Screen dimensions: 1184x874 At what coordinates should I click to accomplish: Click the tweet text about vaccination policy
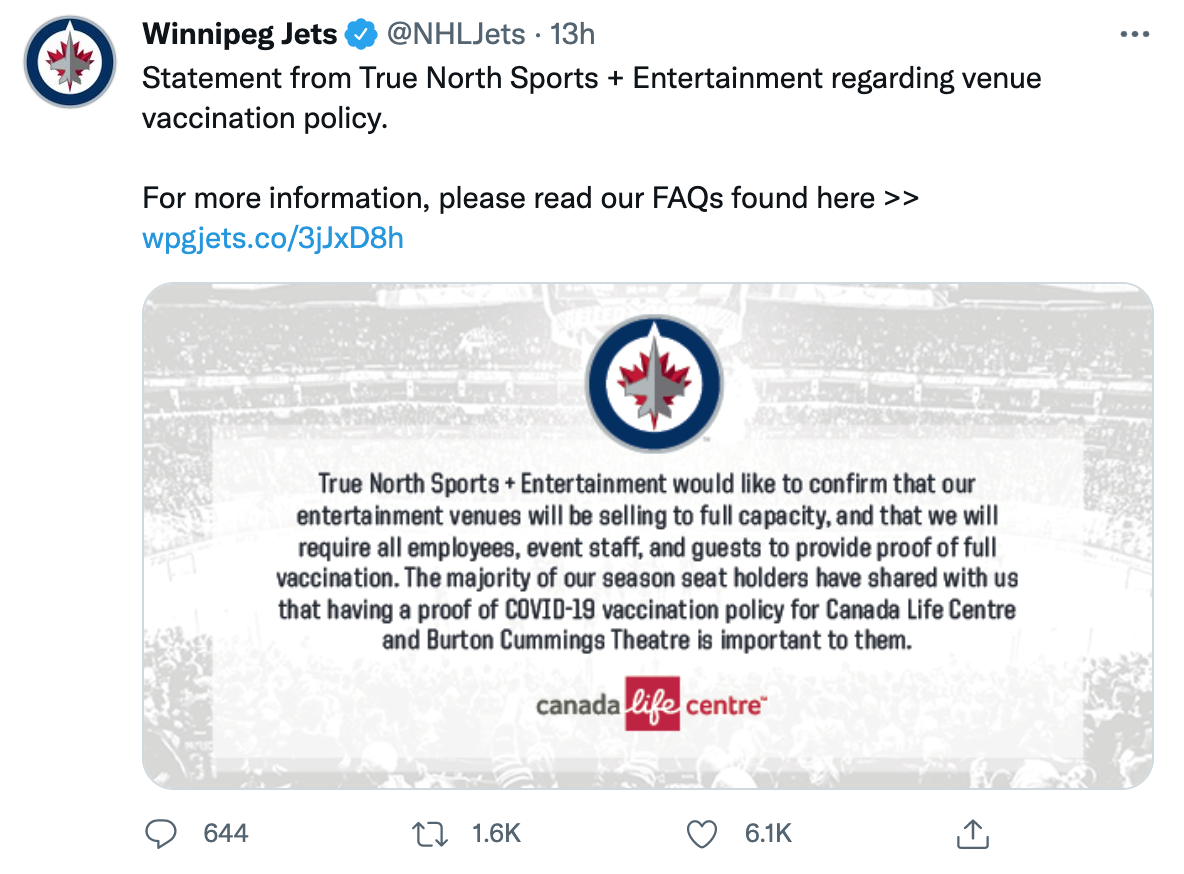(x=591, y=98)
